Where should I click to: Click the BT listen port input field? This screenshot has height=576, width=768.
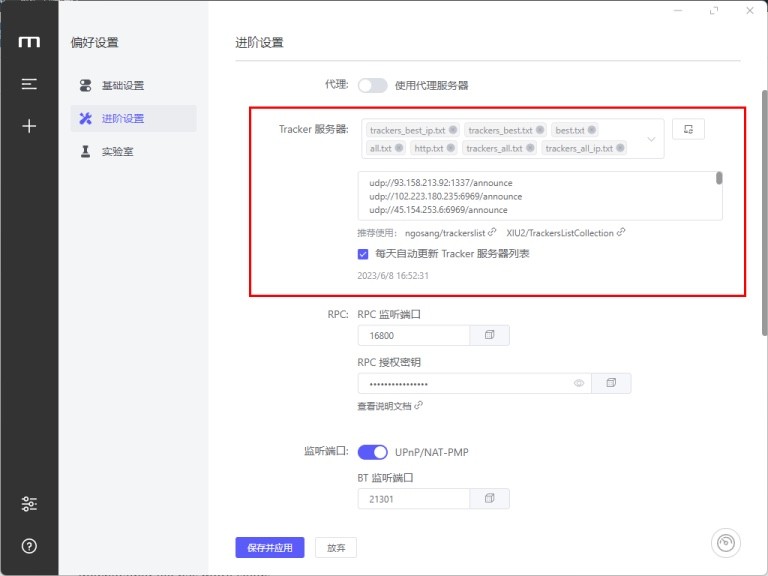(414, 499)
